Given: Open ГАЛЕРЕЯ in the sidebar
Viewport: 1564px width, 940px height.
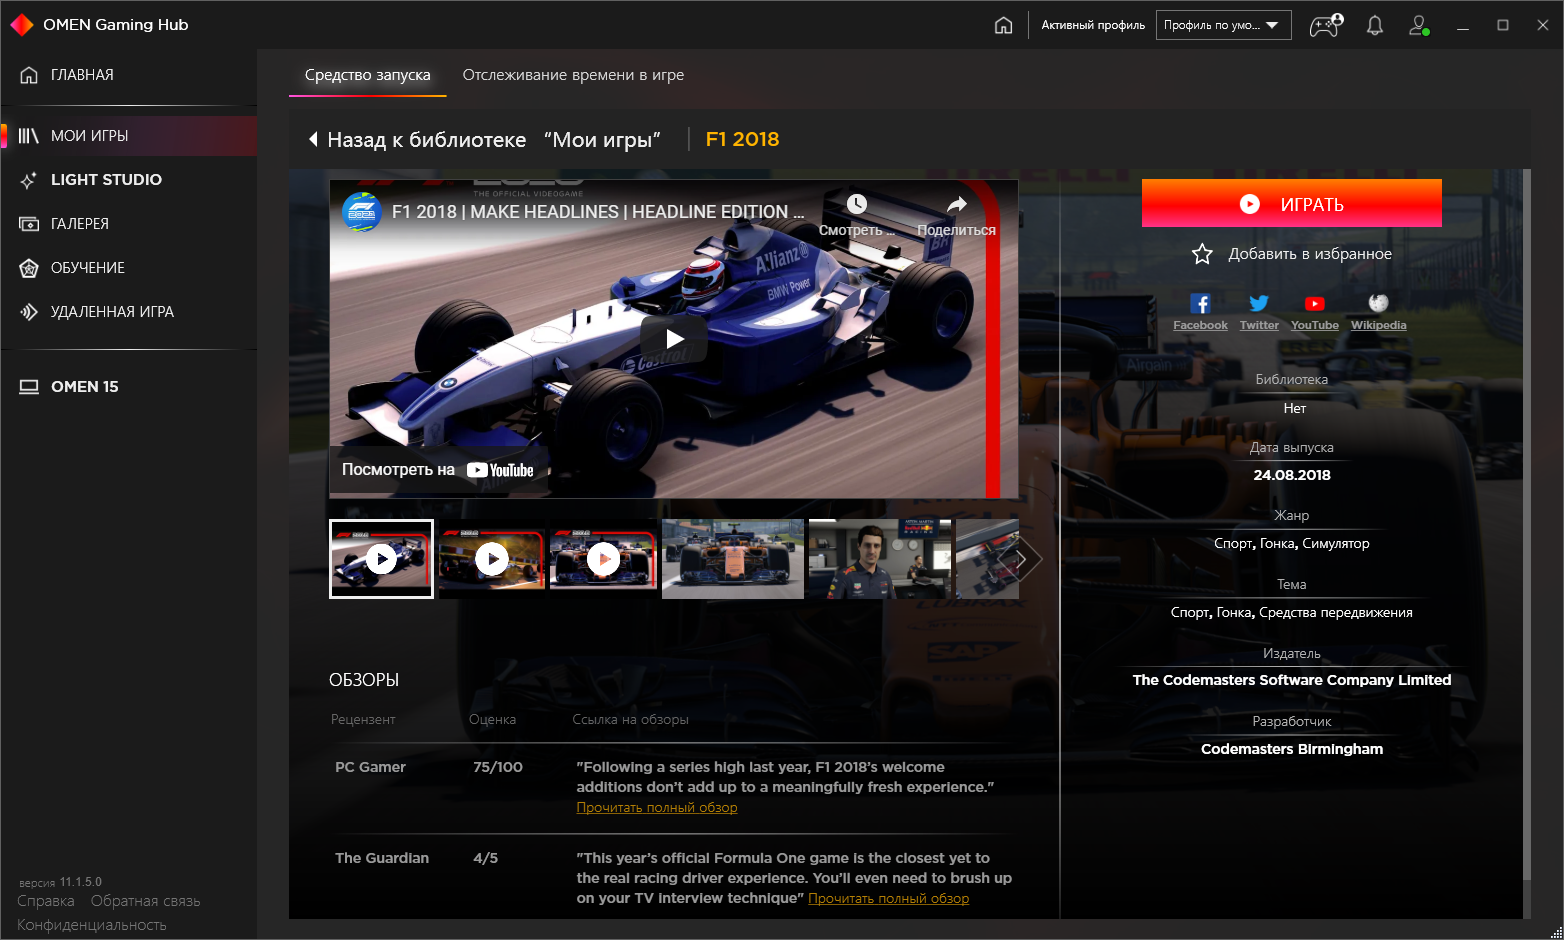Looking at the screenshot, I should tap(129, 224).
